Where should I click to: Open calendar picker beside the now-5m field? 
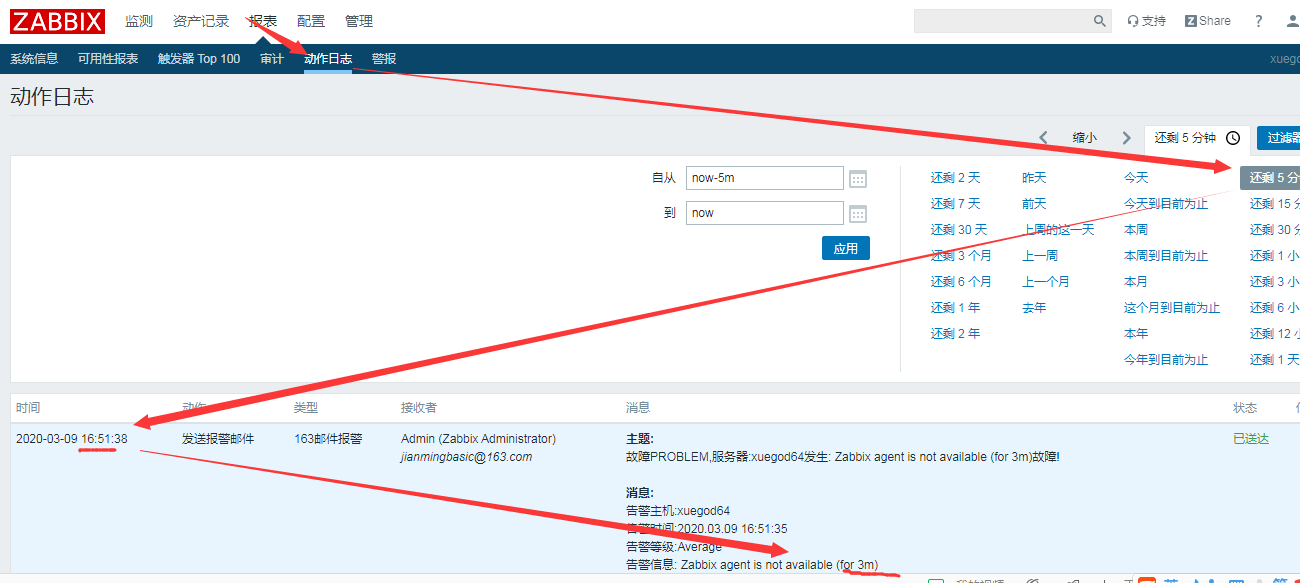click(x=857, y=179)
